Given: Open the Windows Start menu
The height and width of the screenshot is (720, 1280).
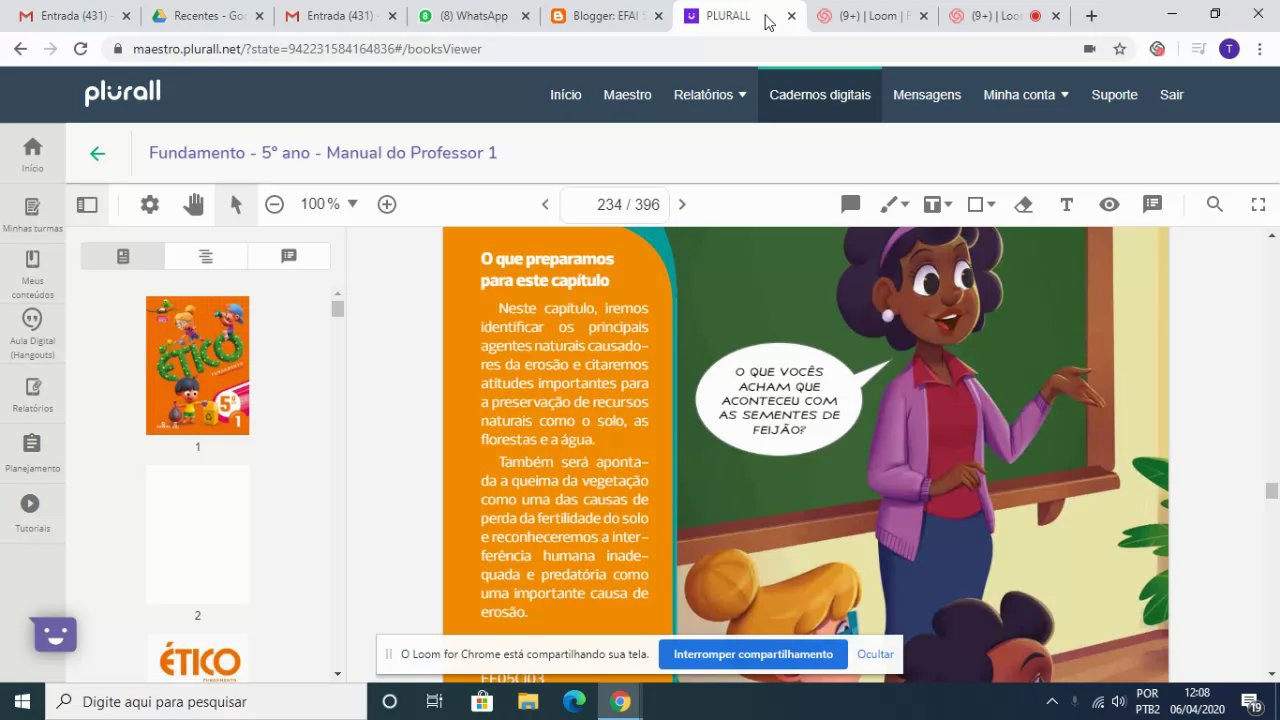Looking at the screenshot, I should [22, 702].
